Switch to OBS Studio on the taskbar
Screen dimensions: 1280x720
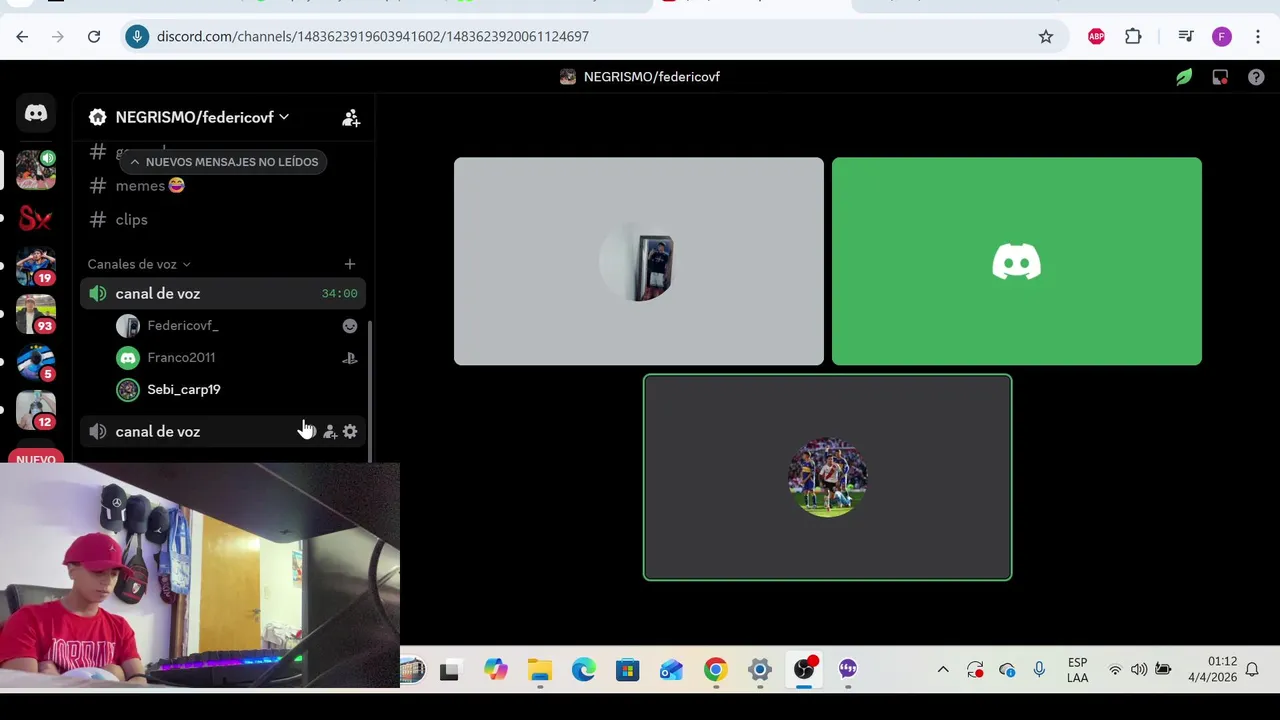804,670
